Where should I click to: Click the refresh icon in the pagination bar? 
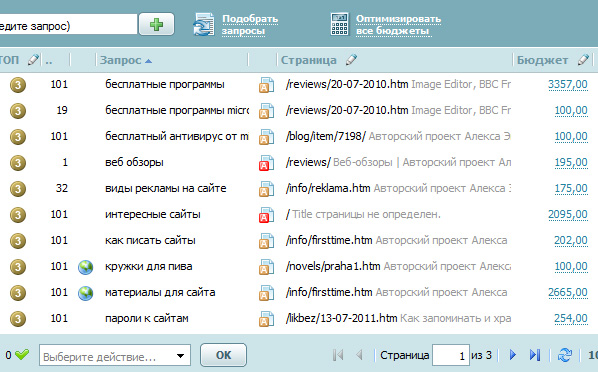click(x=564, y=355)
